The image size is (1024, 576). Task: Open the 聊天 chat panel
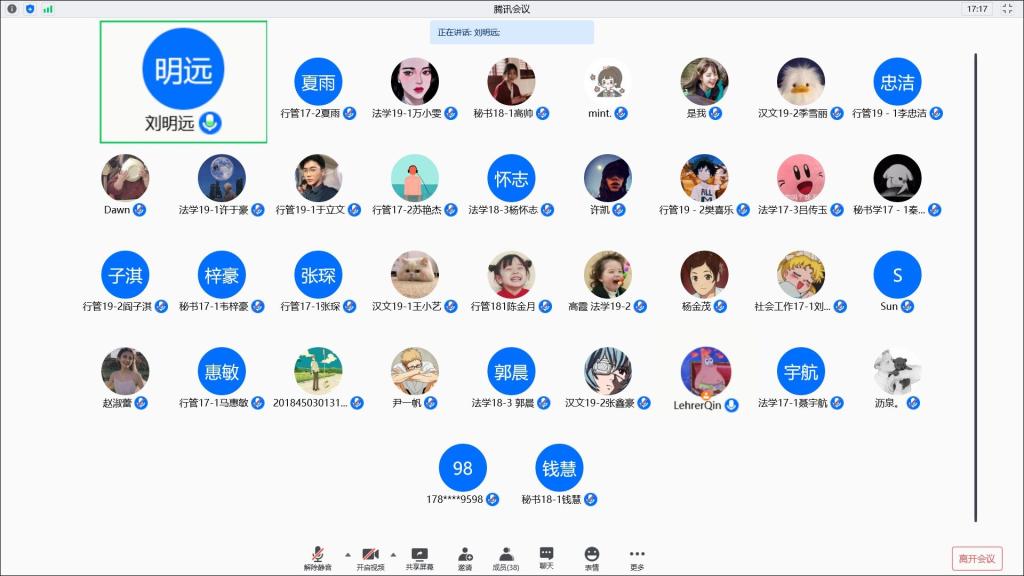[x=547, y=557]
